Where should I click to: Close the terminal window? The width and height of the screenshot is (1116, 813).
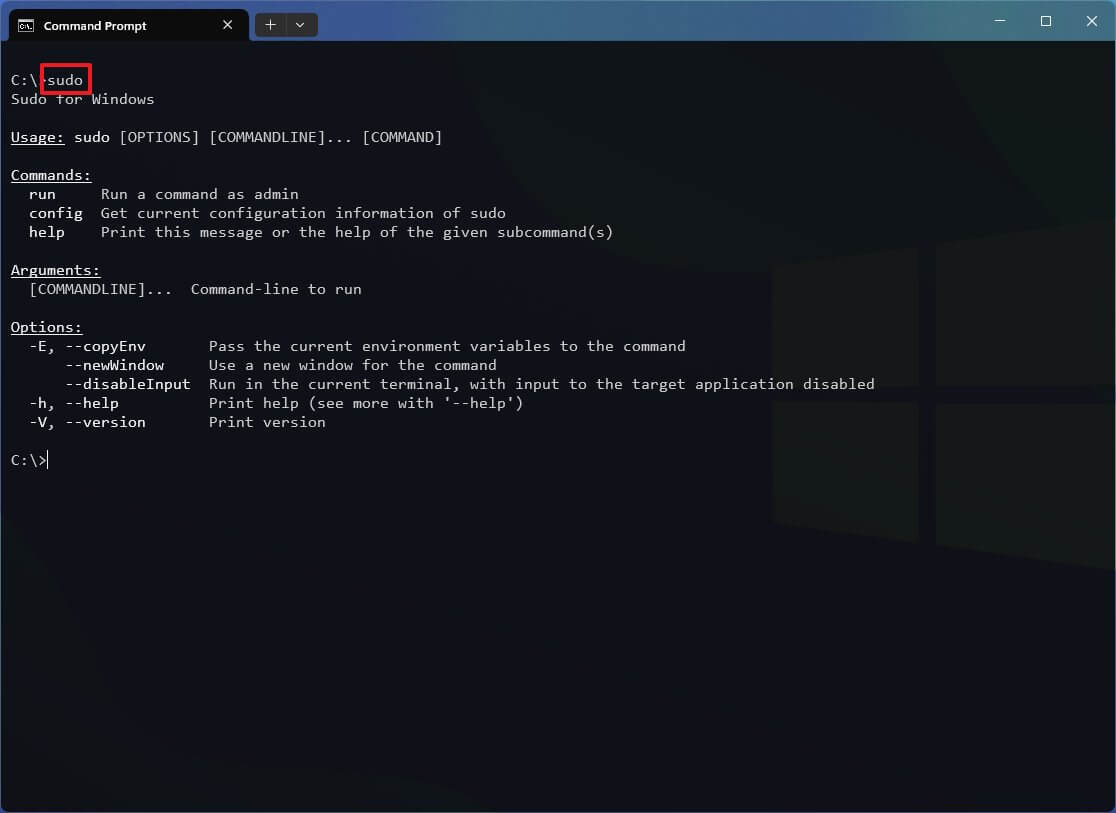(1092, 21)
